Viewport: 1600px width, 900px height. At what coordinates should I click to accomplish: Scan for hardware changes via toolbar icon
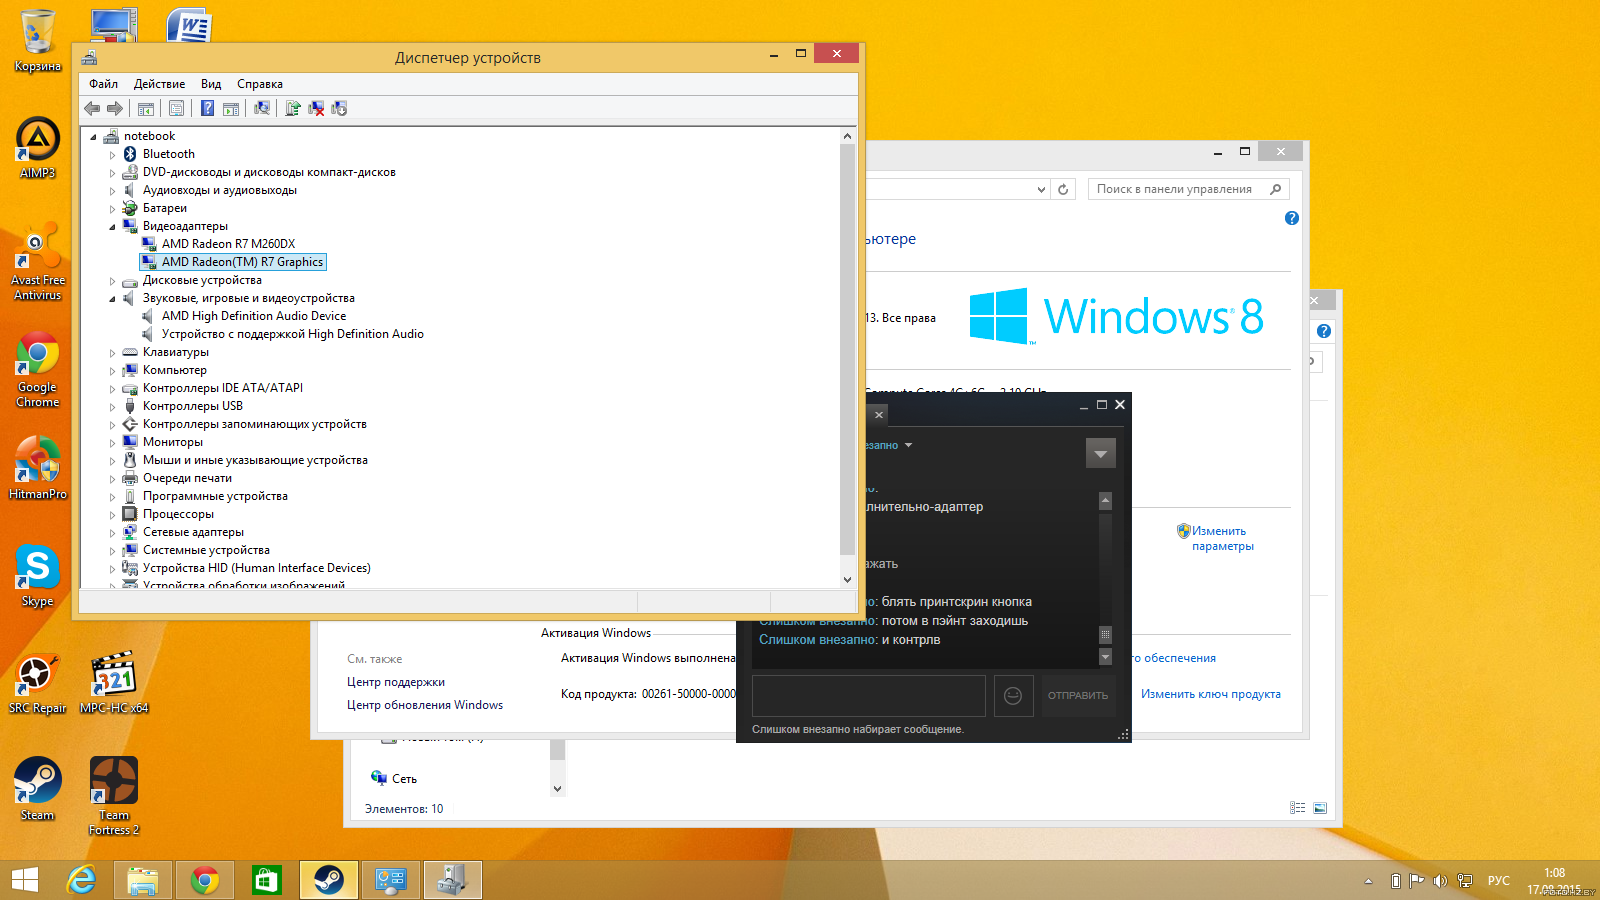pyautogui.click(x=262, y=108)
